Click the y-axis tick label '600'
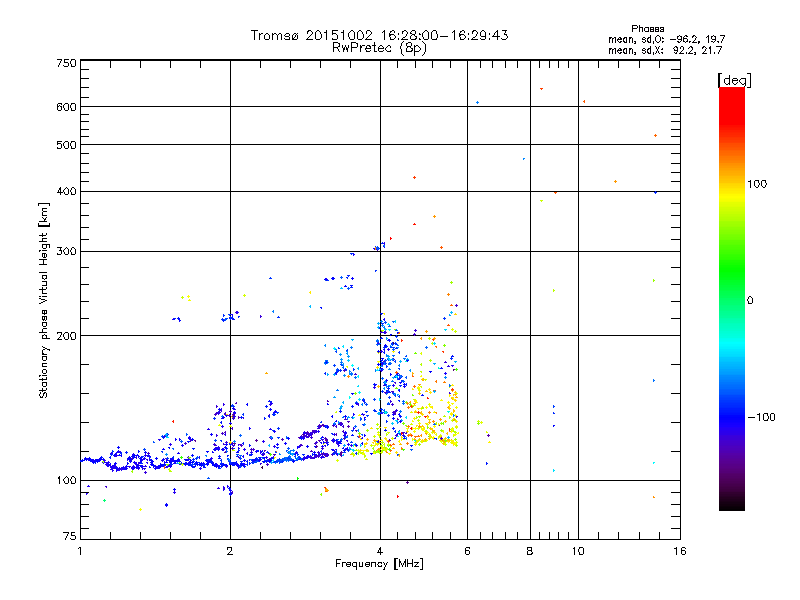Screen dimensions: 800x600 (66, 107)
